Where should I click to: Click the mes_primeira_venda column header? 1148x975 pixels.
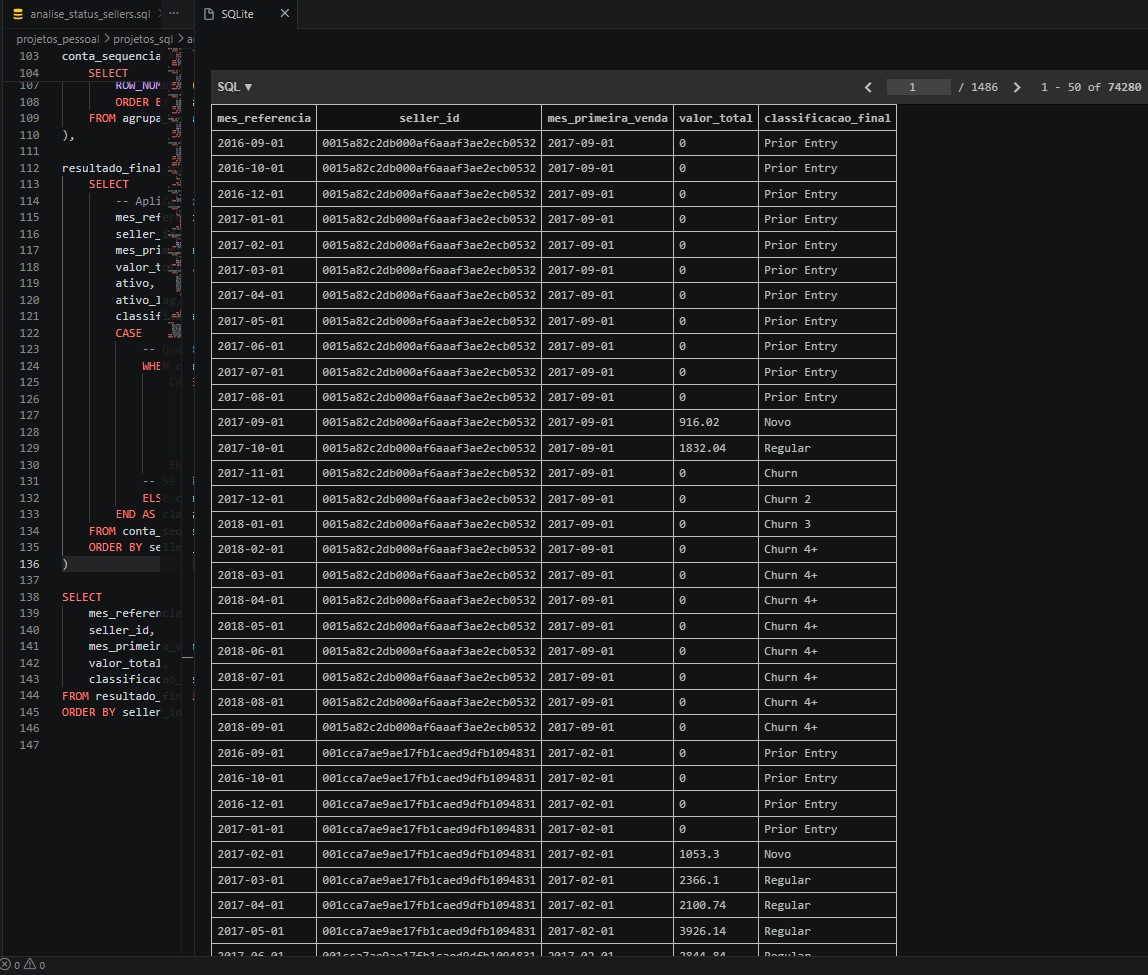pyautogui.click(x=607, y=118)
